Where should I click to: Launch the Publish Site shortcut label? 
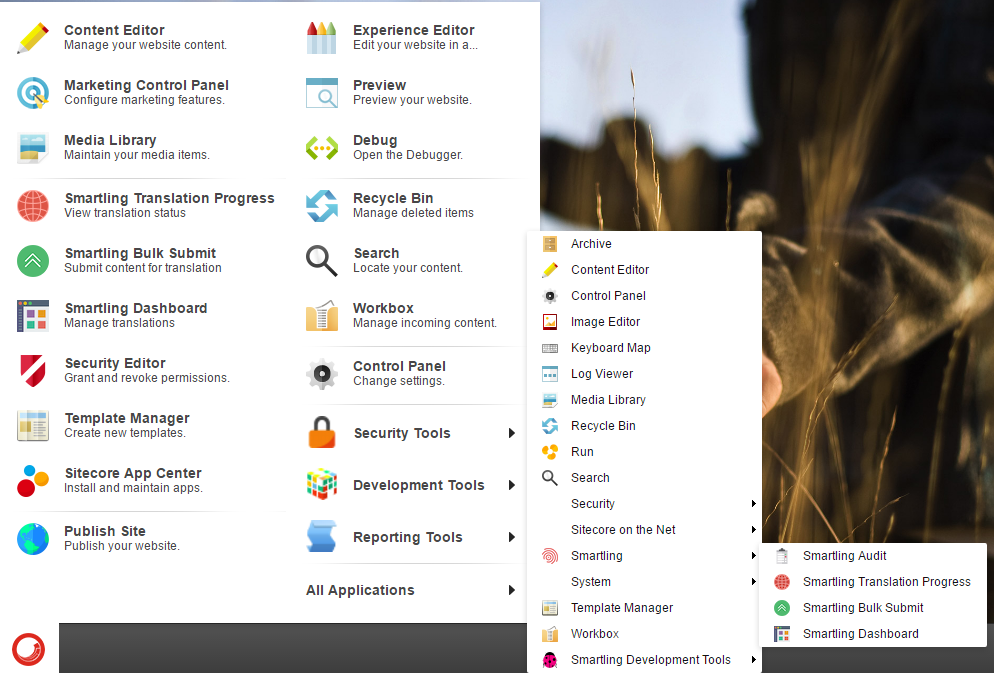tap(105, 531)
